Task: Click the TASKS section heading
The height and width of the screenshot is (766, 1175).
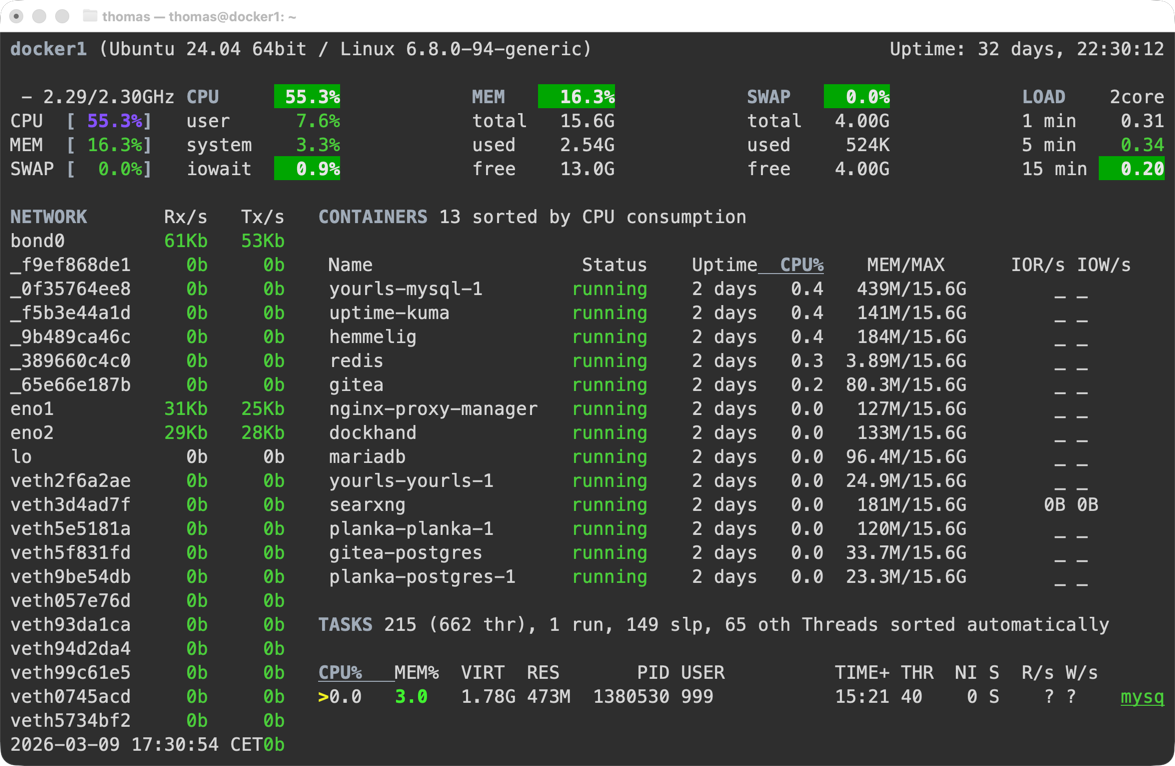Action: (x=345, y=625)
